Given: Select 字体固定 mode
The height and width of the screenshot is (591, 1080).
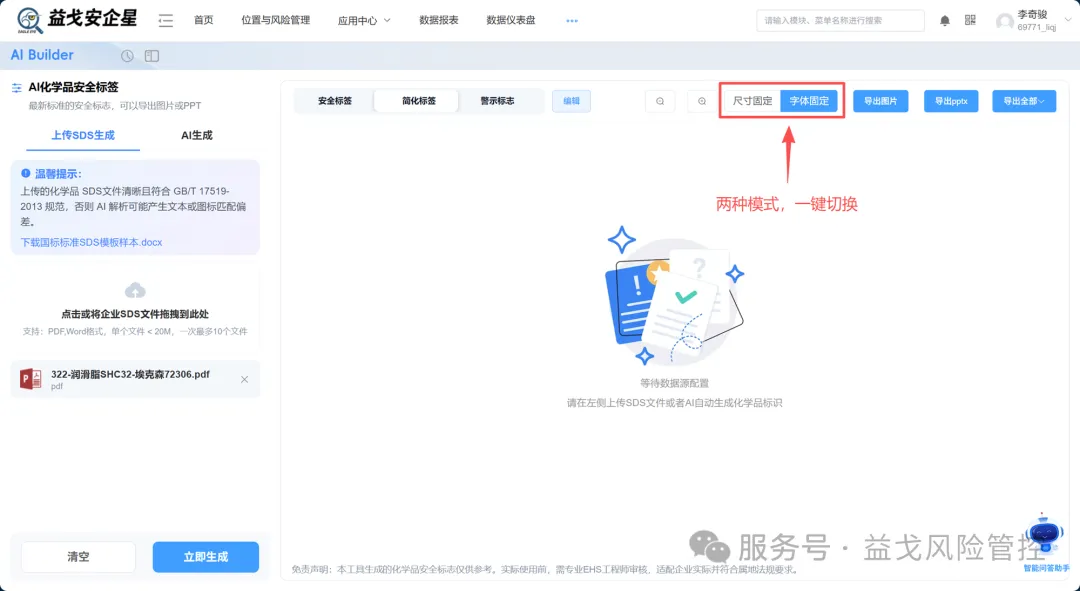Looking at the screenshot, I should pyautogui.click(x=809, y=101).
